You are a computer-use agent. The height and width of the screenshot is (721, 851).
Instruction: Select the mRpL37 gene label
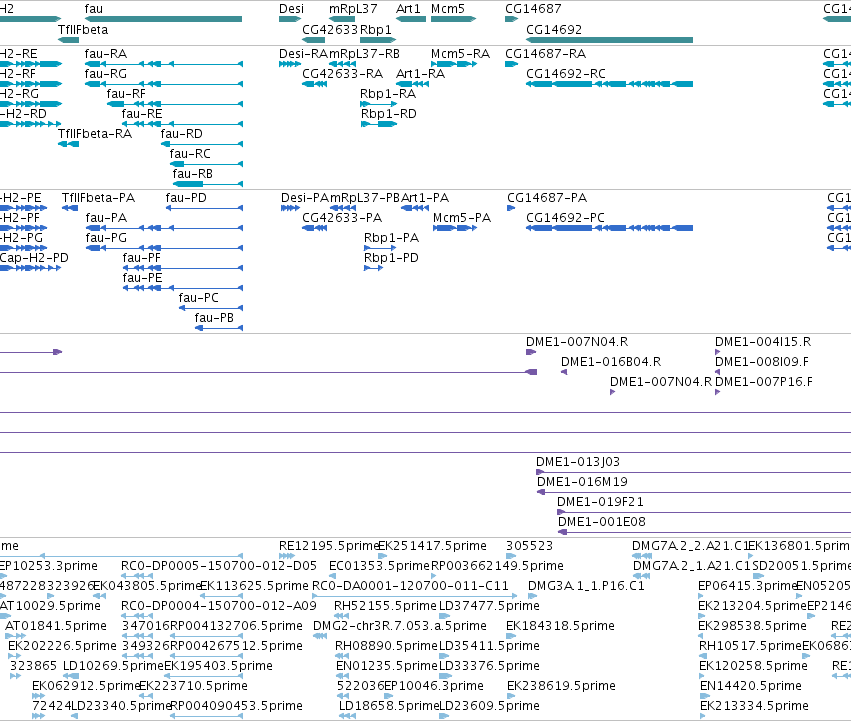pyautogui.click(x=353, y=9)
